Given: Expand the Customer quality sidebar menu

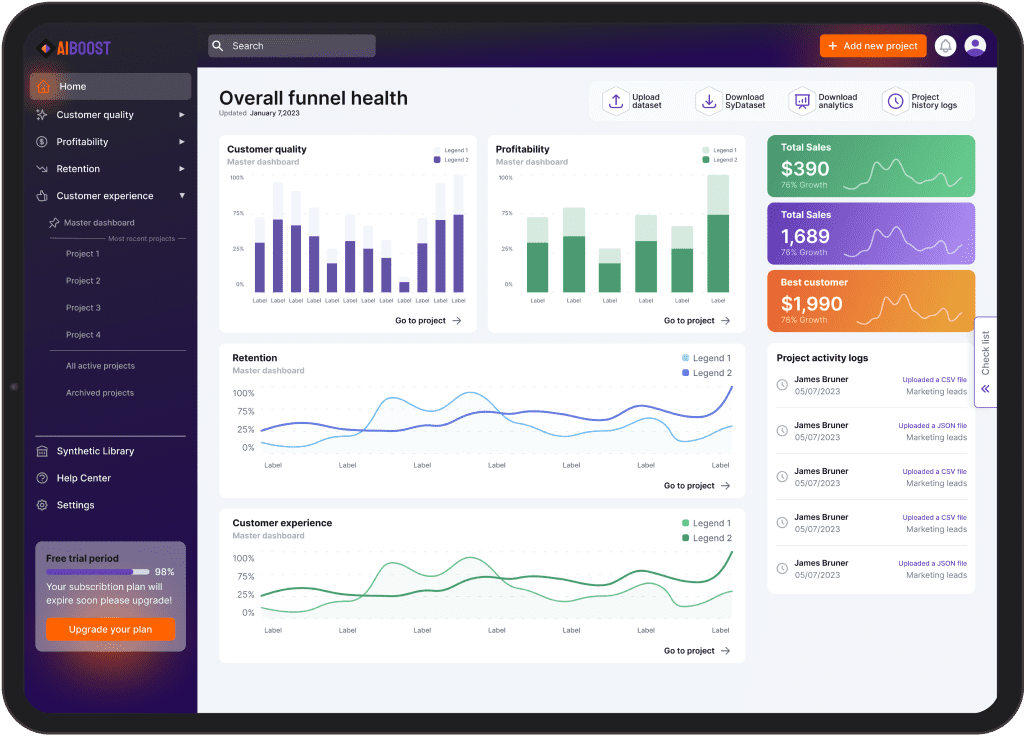Looking at the screenshot, I should click(182, 114).
